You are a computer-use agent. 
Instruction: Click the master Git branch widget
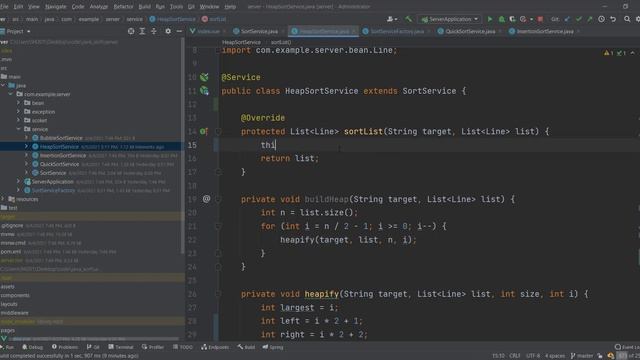[581, 356]
